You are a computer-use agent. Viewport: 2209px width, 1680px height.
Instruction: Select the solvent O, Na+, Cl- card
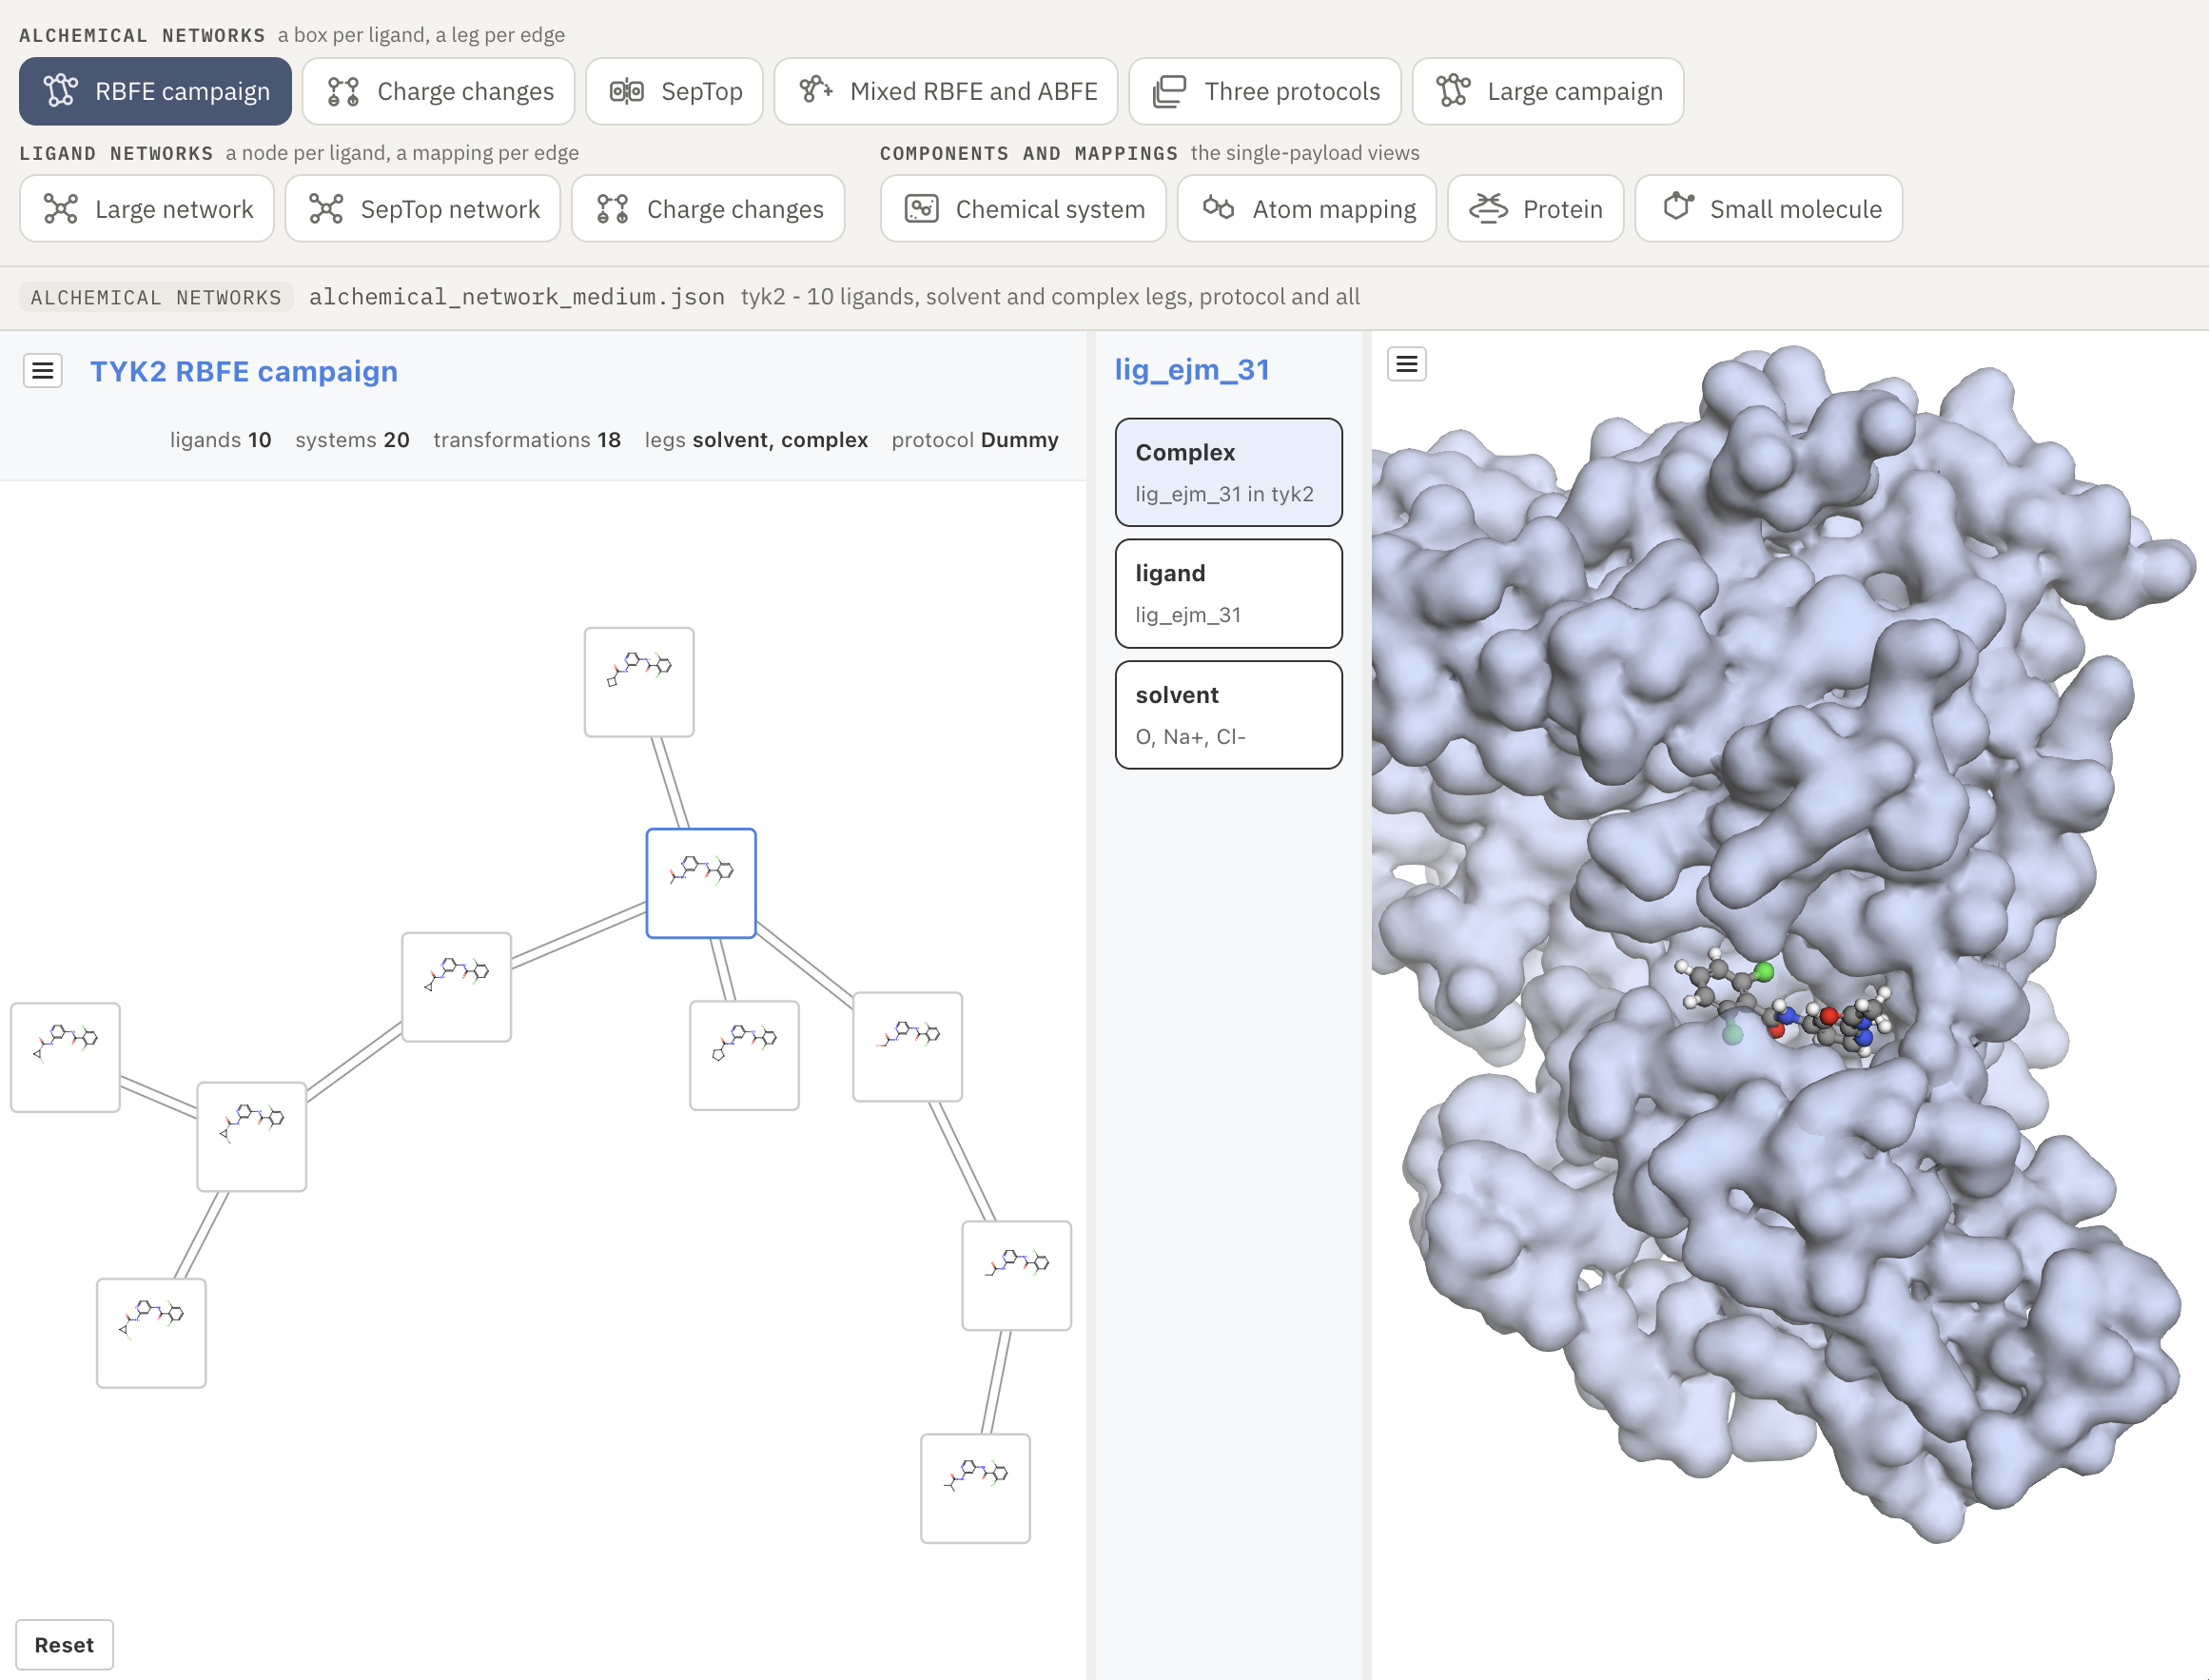pyautogui.click(x=1228, y=715)
